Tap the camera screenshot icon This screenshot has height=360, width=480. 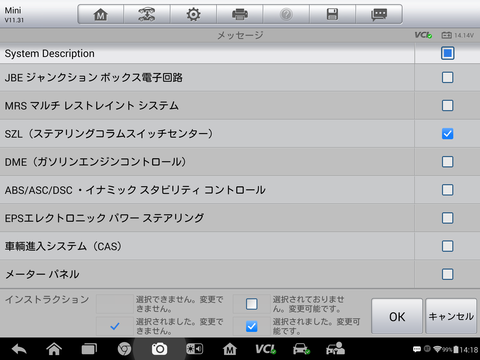coord(159,349)
